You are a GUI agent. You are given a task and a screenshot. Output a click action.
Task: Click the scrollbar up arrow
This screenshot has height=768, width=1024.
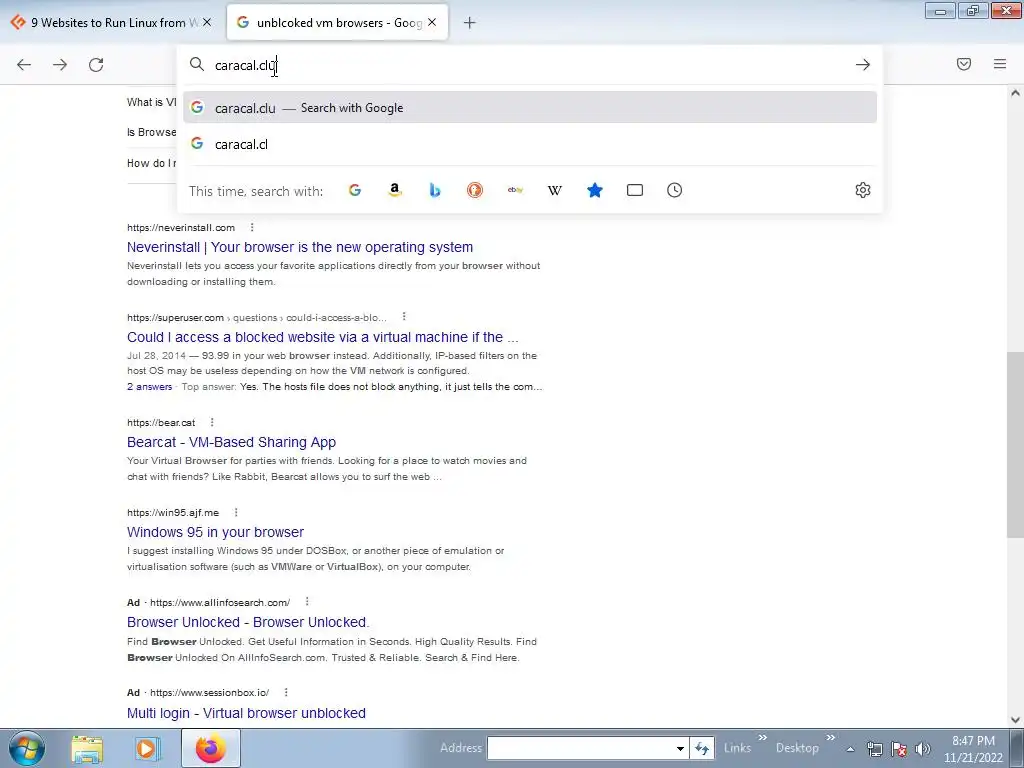(x=1015, y=93)
